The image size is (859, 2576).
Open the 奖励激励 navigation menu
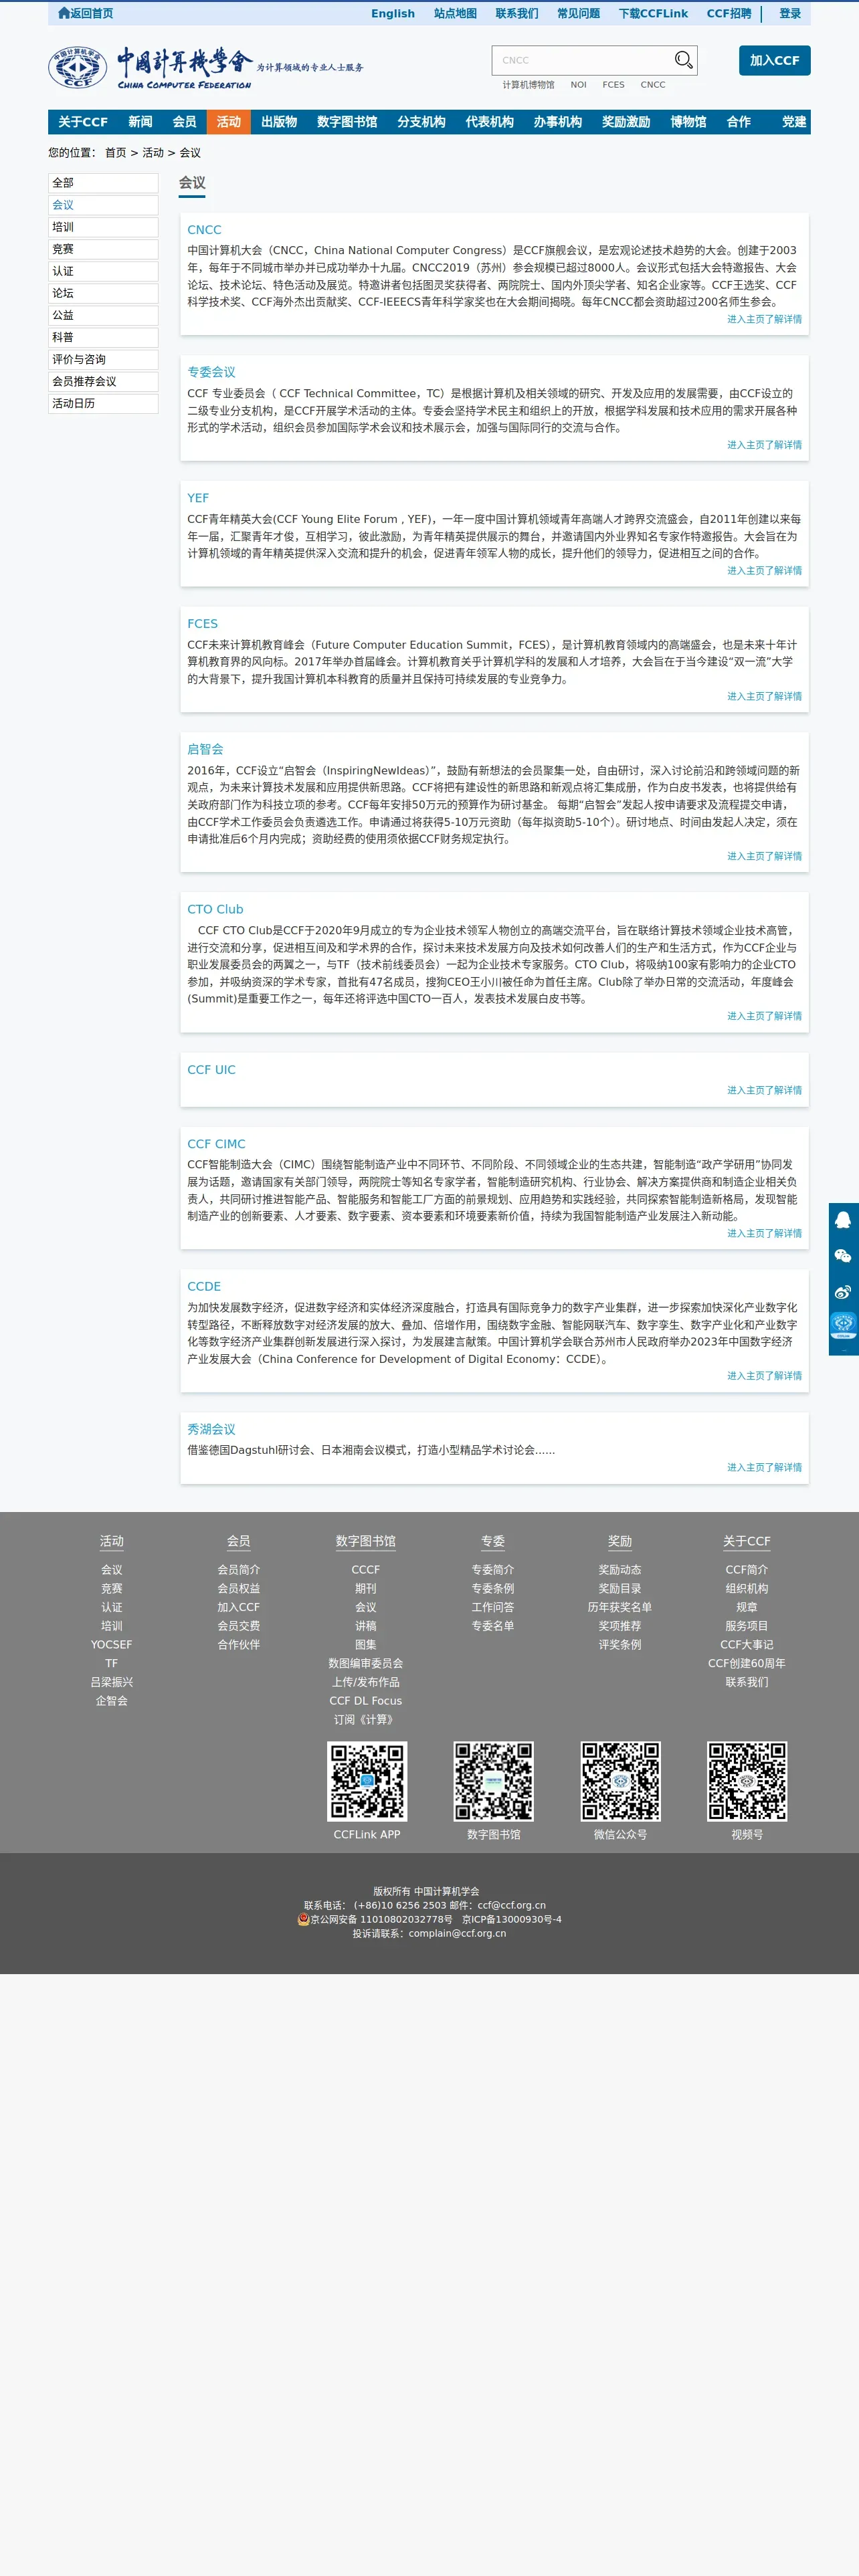tap(626, 122)
